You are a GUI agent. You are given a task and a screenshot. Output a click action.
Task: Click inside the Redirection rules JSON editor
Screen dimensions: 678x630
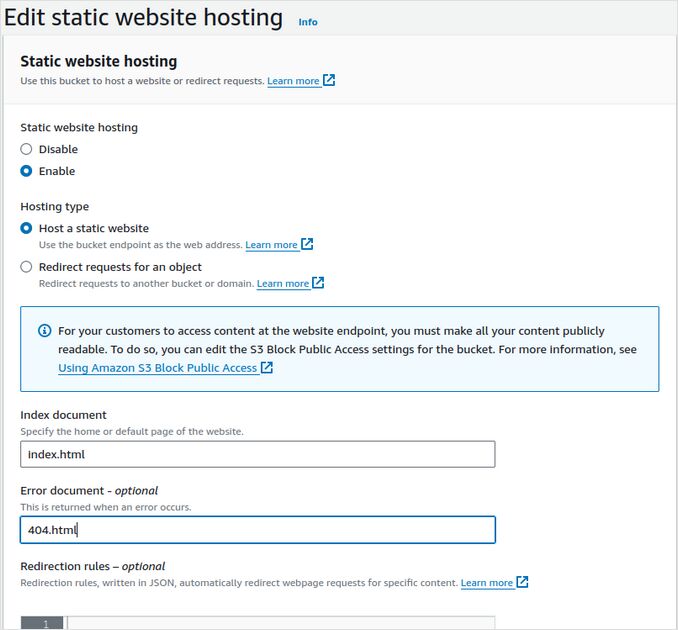click(x=280, y=623)
